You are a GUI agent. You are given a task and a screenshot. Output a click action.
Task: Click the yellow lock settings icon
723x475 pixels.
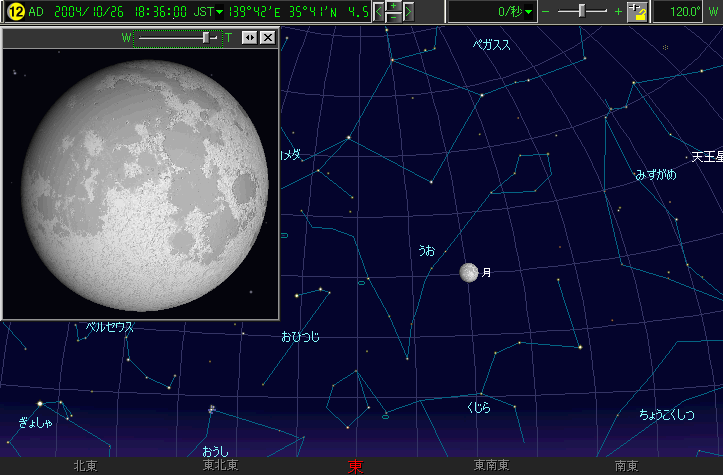pos(636,12)
